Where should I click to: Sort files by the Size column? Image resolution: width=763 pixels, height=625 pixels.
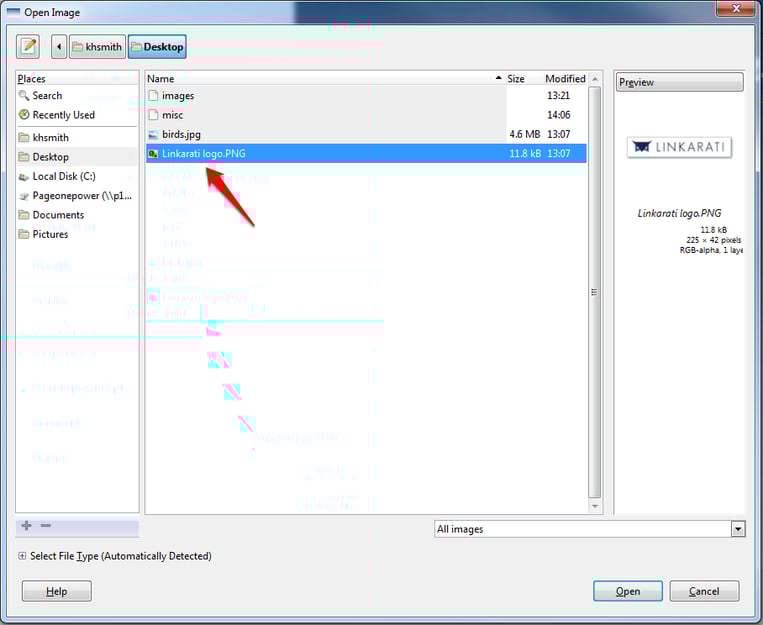click(x=523, y=78)
